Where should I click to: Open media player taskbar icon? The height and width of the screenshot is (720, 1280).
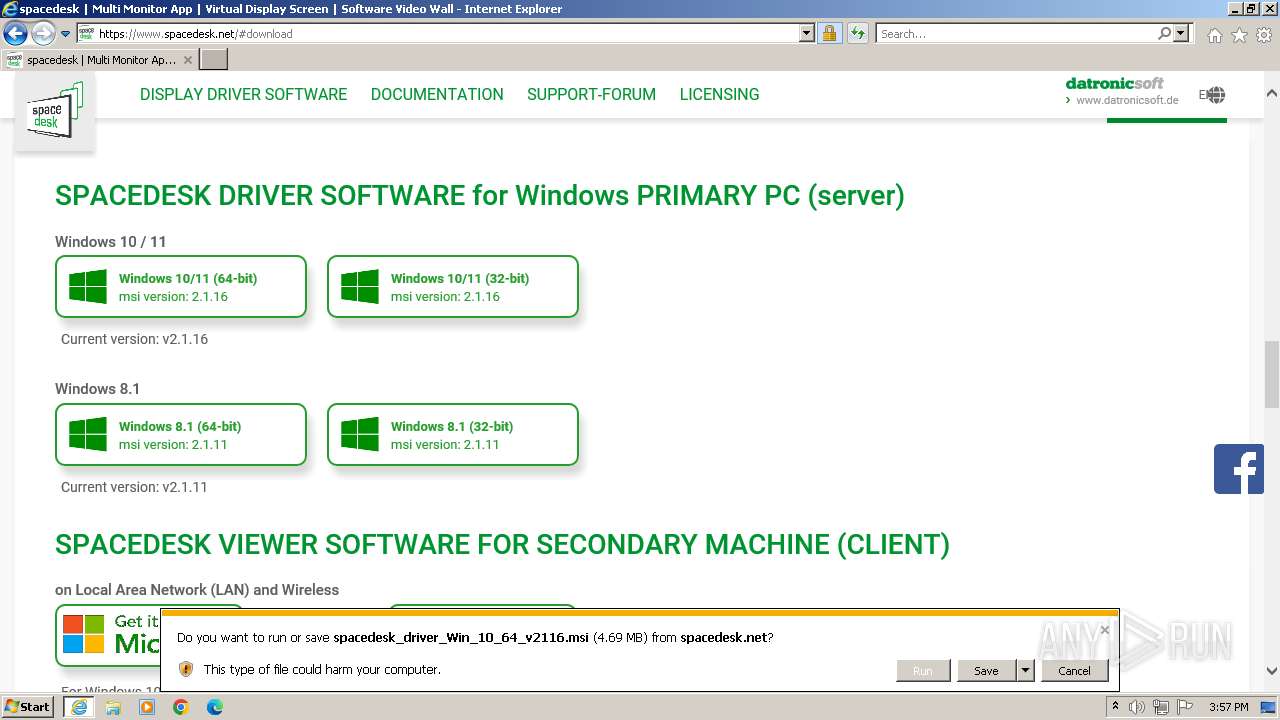point(147,707)
